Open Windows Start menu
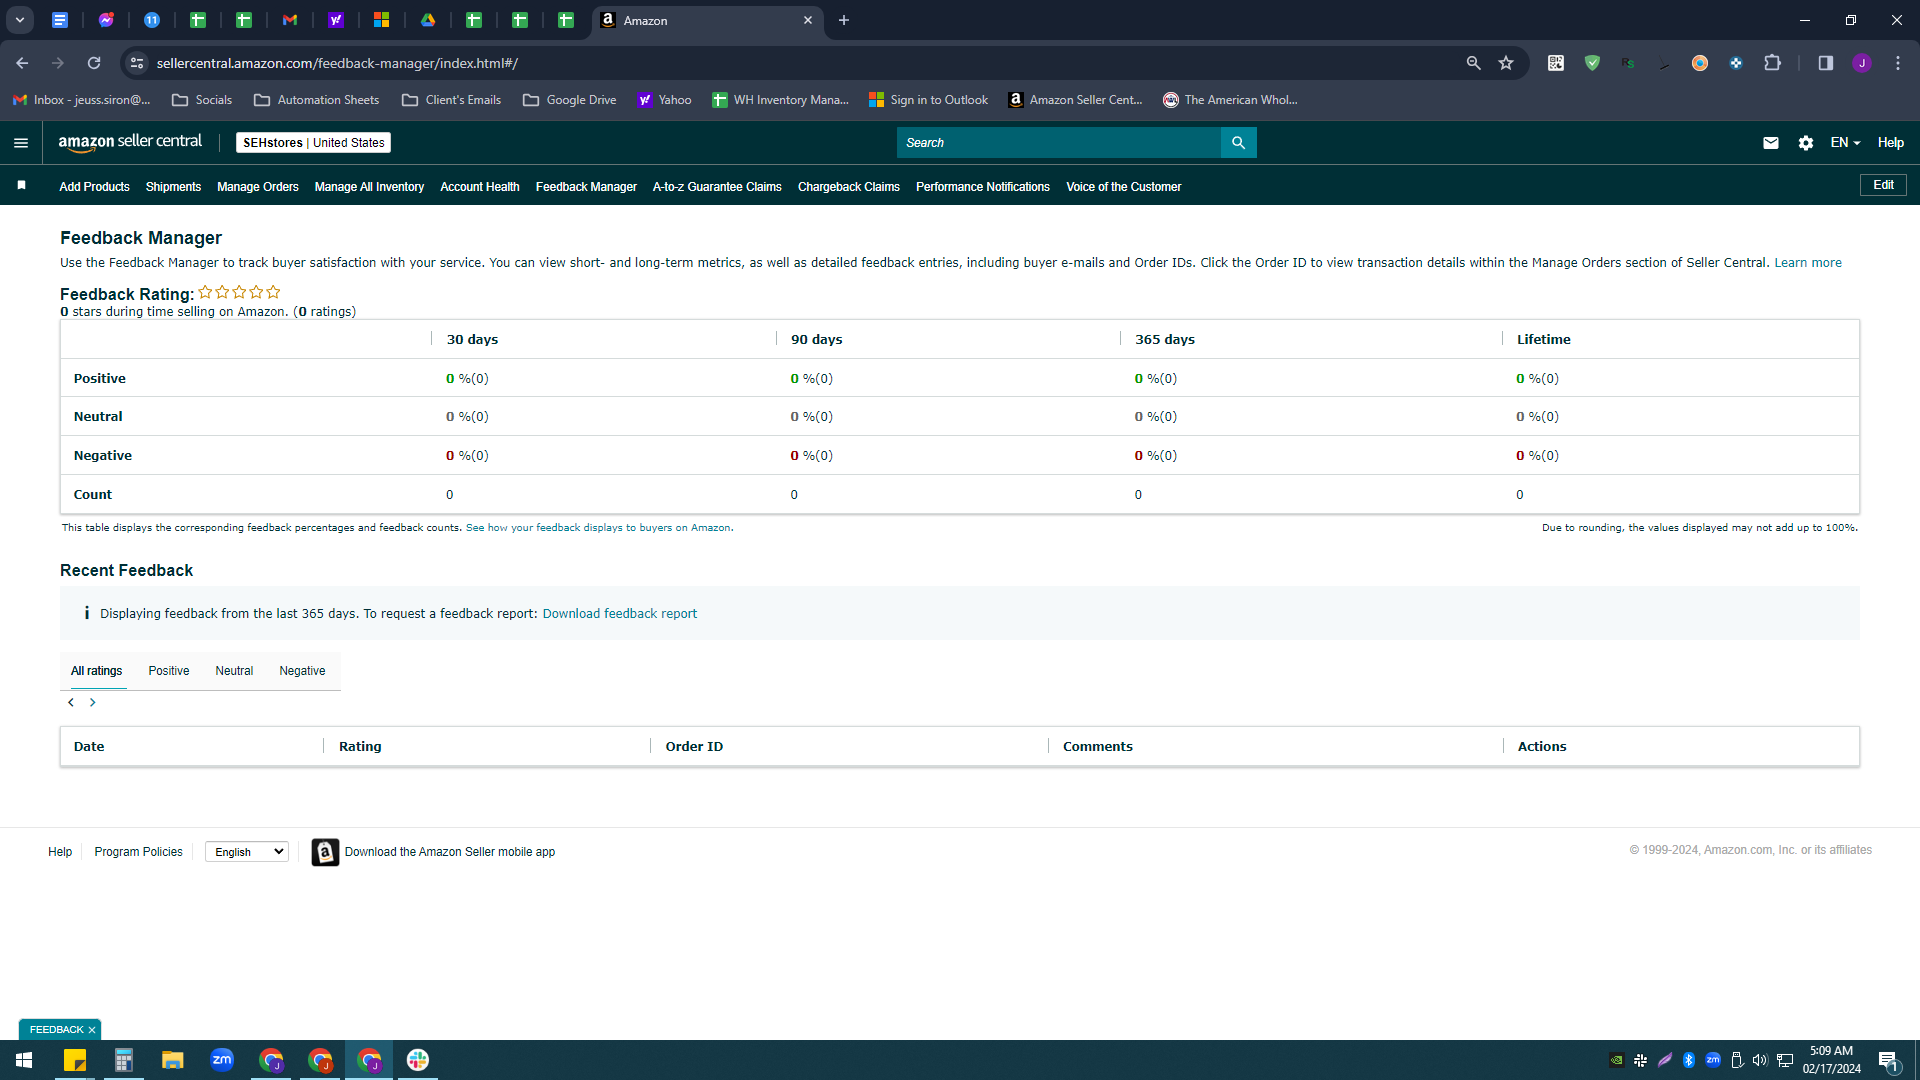This screenshot has width=1920, height=1080. click(x=24, y=1060)
